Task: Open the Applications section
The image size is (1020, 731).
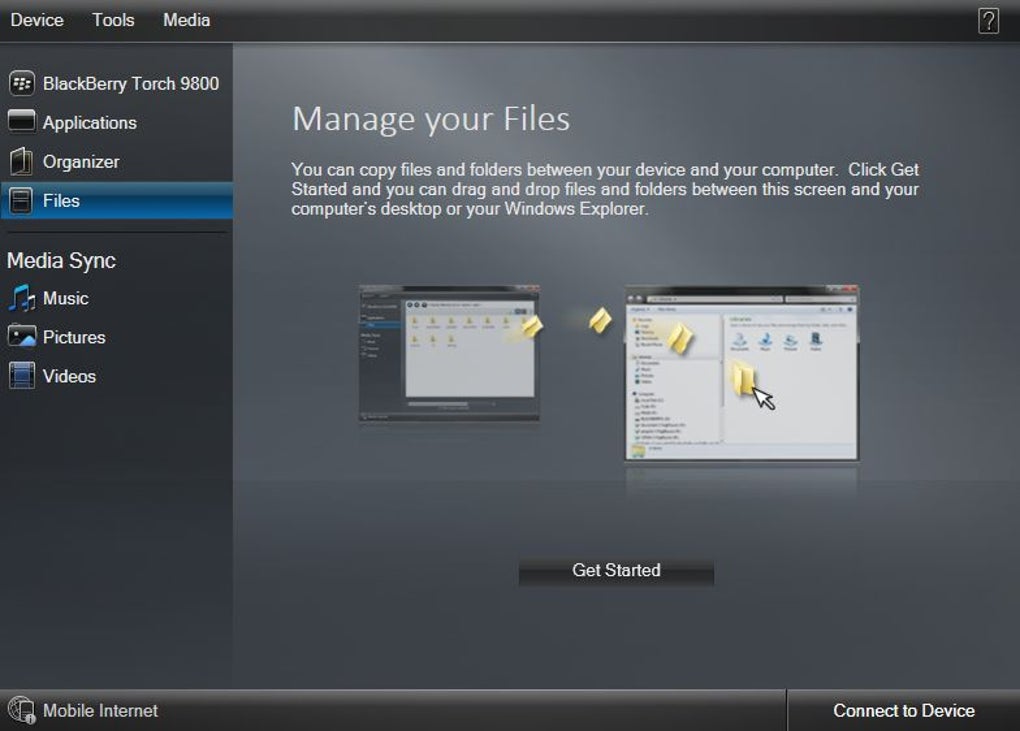Action: (90, 123)
